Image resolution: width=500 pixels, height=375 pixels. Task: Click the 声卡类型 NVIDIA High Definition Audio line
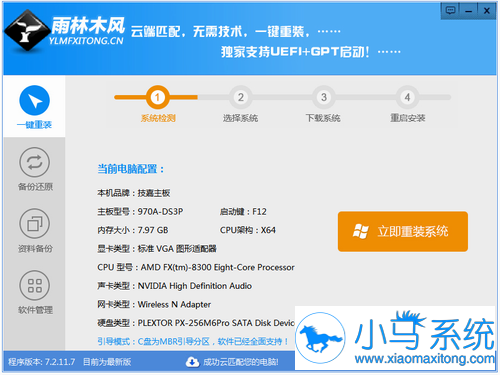[174, 286]
